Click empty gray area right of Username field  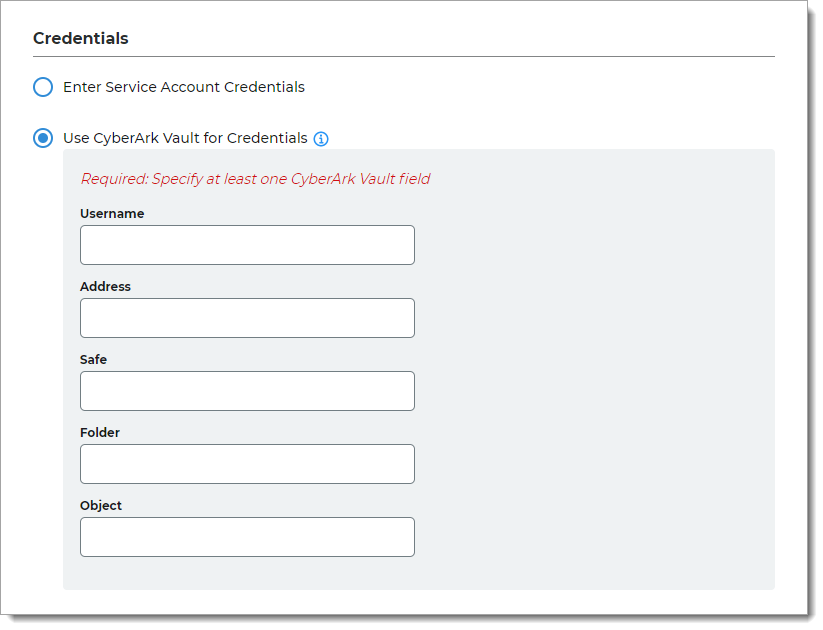(590, 245)
